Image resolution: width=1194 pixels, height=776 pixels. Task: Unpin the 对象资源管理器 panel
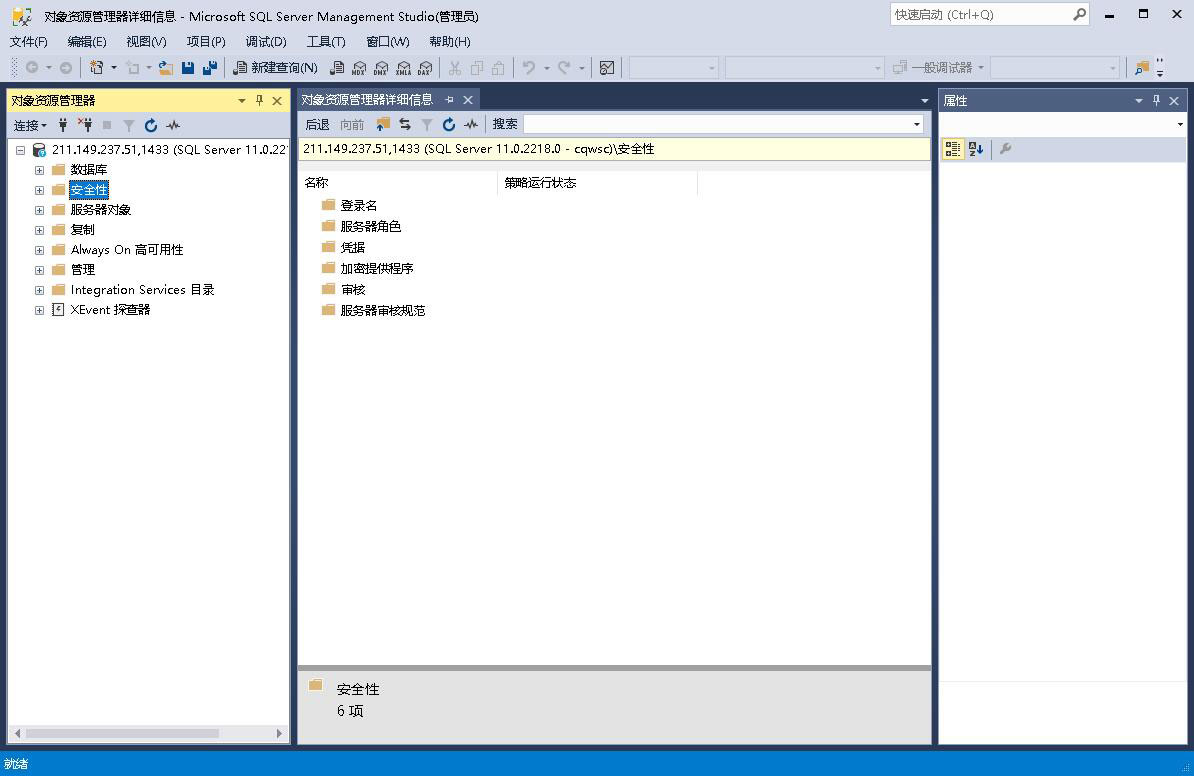258,100
